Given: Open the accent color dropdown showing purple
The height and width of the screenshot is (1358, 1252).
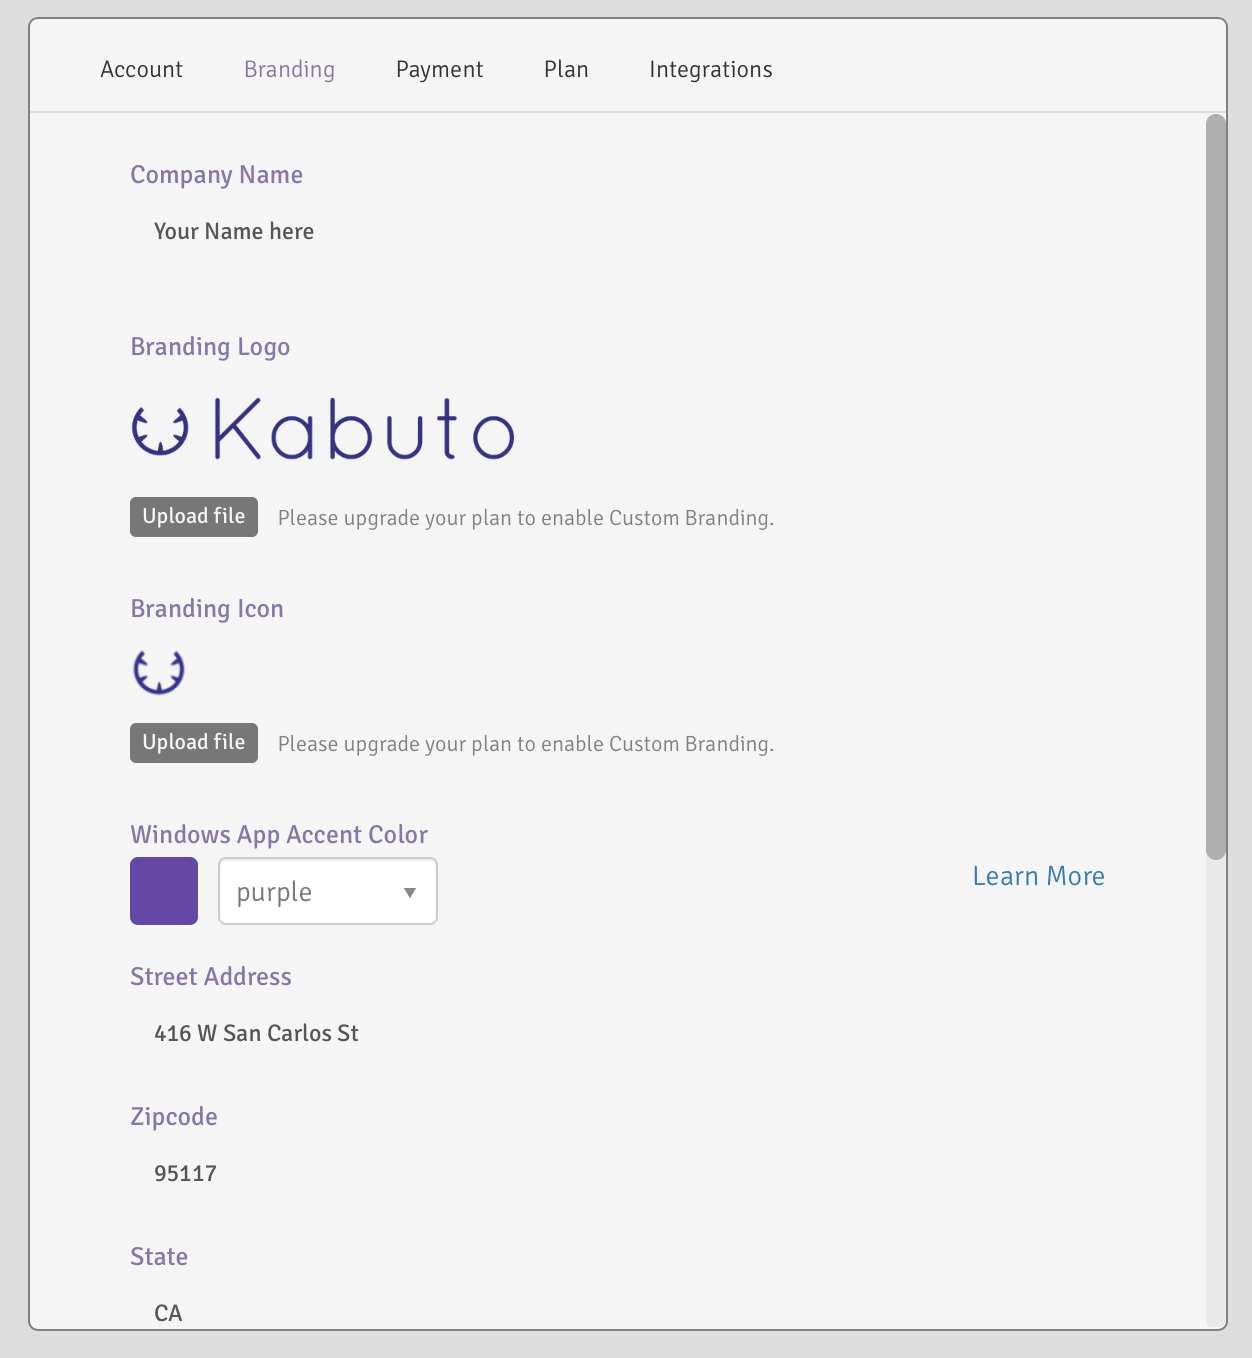Looking at the screenshot, I should pos(328,891).
